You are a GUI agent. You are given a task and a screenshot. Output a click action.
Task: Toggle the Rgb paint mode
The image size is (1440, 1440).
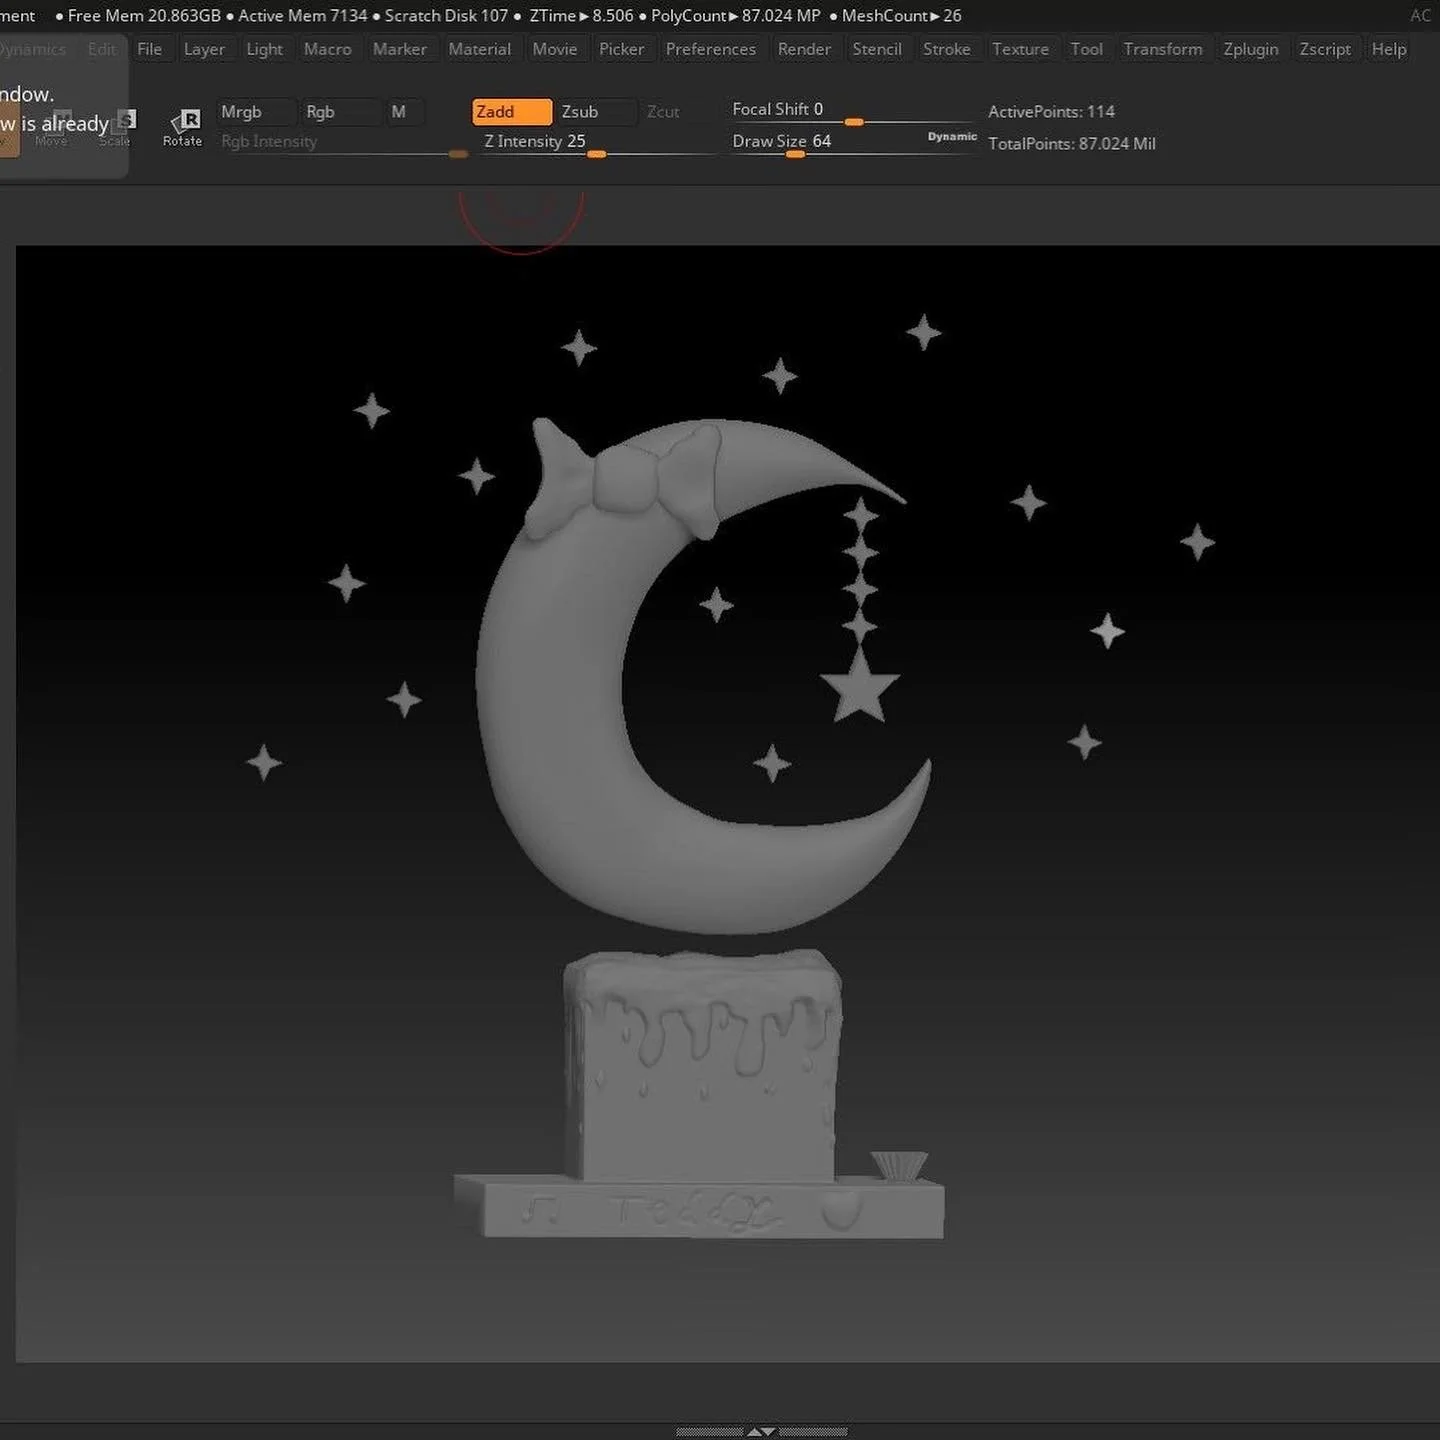pos(340,112)
